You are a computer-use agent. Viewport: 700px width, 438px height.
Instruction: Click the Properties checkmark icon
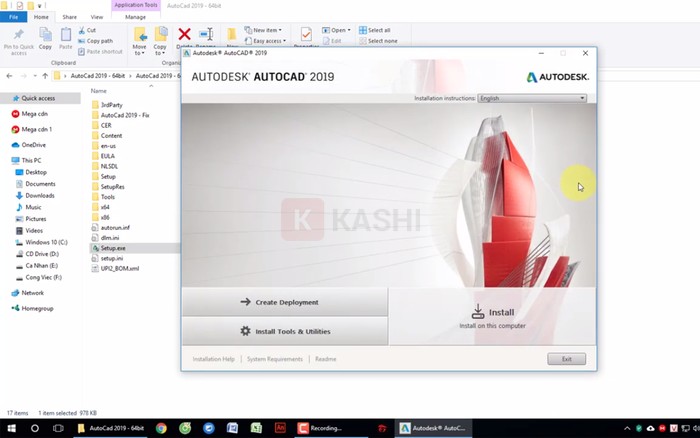(306, 34)
